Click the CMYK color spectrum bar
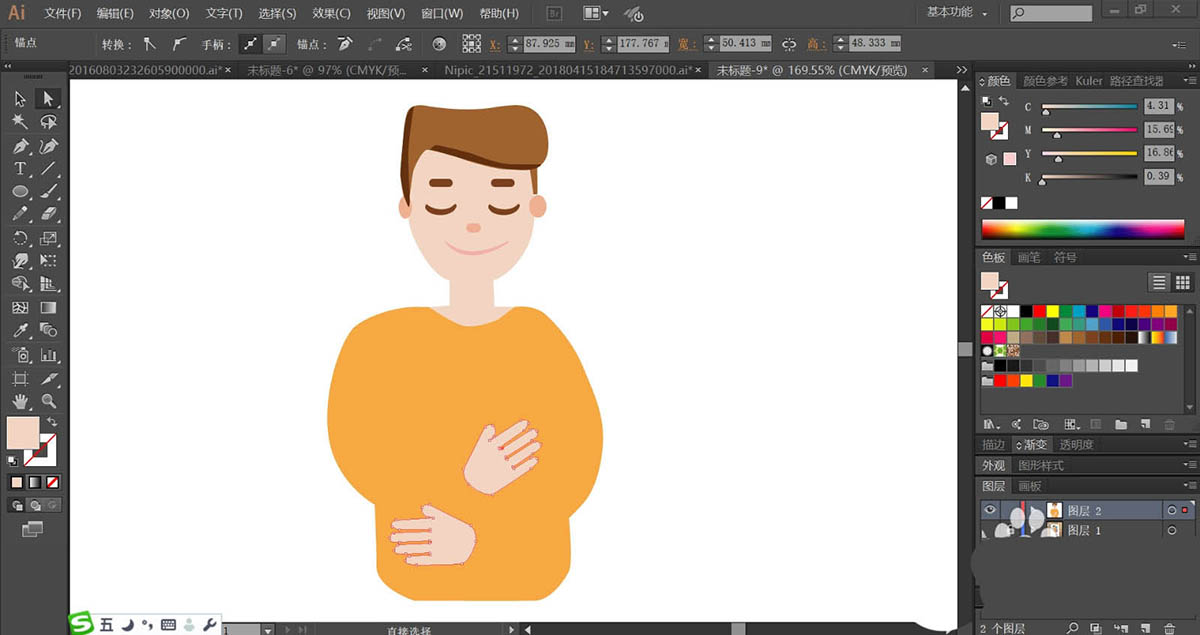1200x635 pixels. pos(1083,229)
